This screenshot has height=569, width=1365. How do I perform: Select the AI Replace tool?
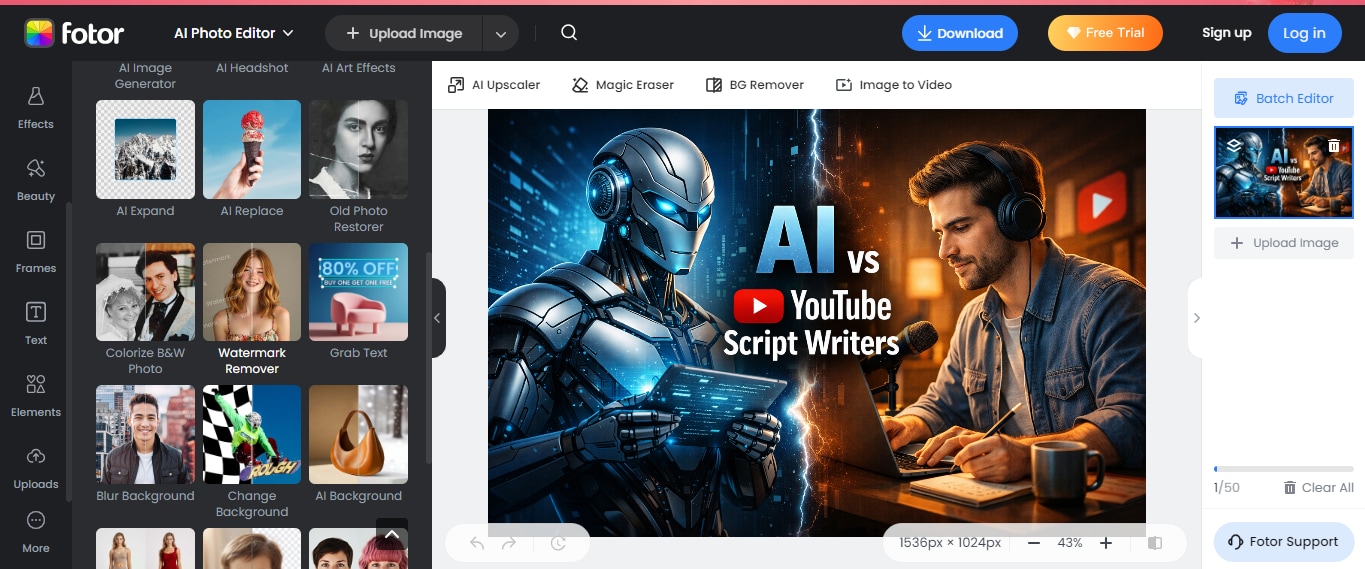coord(252,159)
